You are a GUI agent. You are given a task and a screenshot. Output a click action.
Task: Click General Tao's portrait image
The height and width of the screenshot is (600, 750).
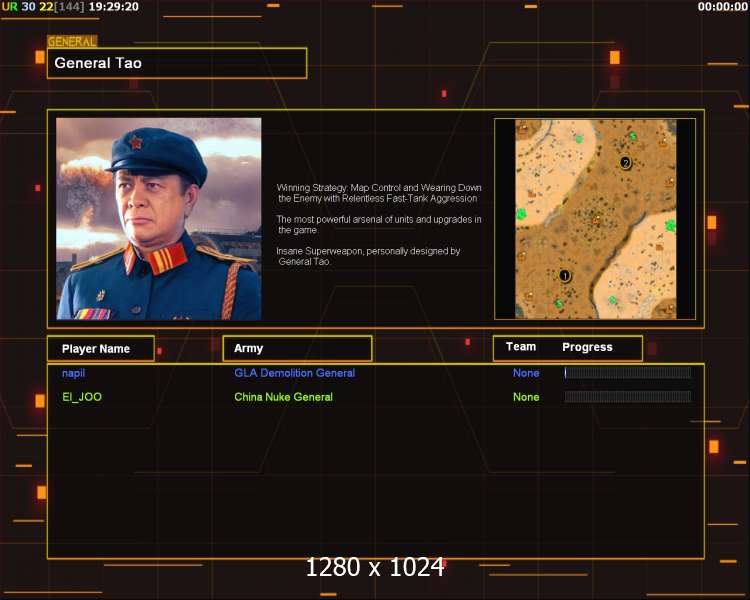[x=159, y=219]
